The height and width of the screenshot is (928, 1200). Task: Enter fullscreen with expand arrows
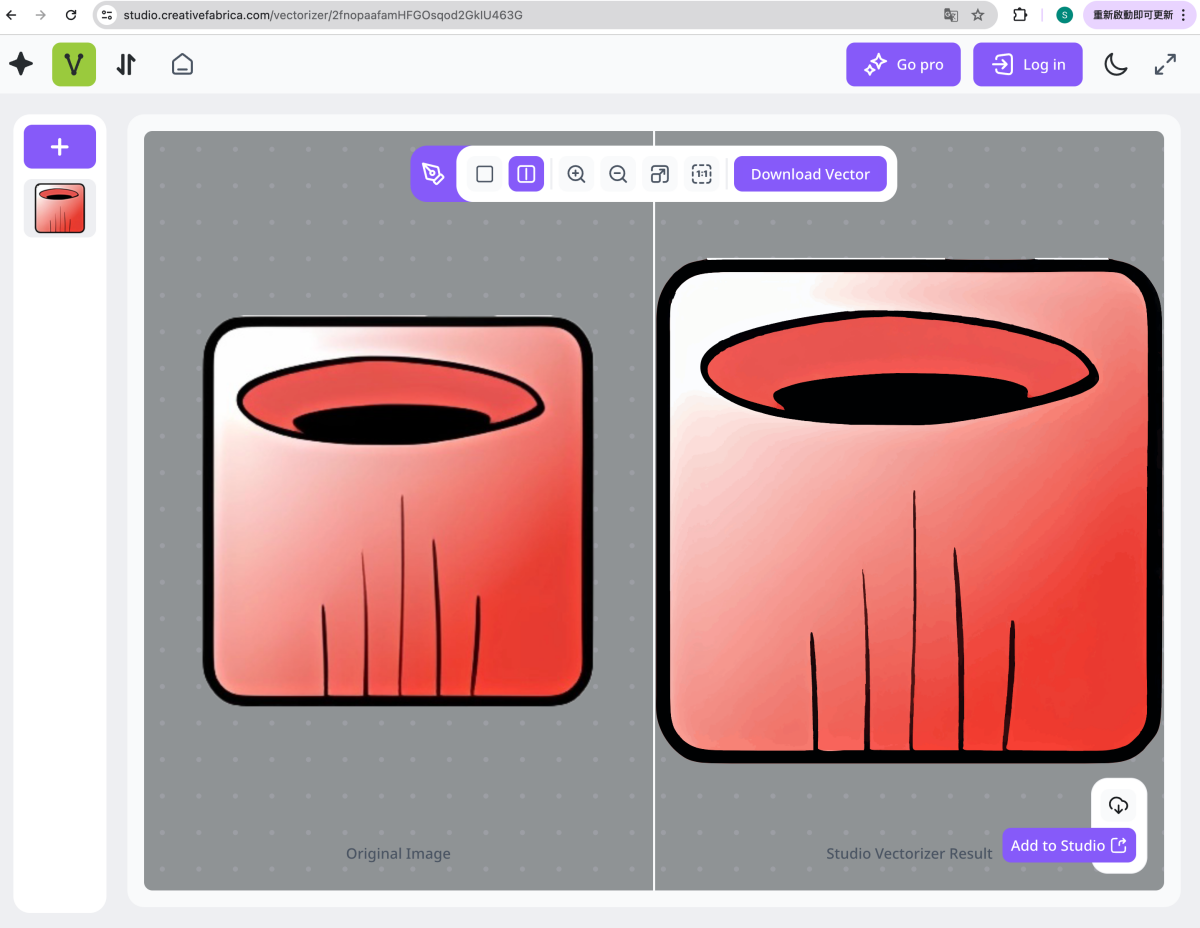pyautogui.click(x=1165, y=65)
